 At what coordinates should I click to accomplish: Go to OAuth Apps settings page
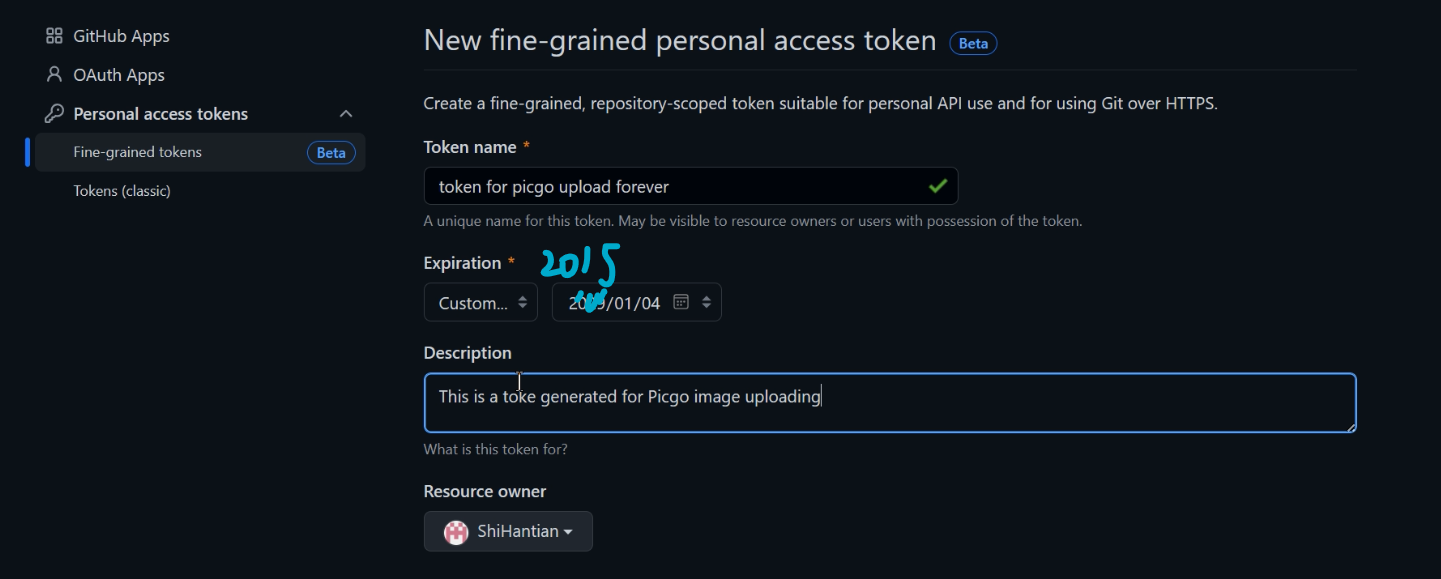pos(119,75)
